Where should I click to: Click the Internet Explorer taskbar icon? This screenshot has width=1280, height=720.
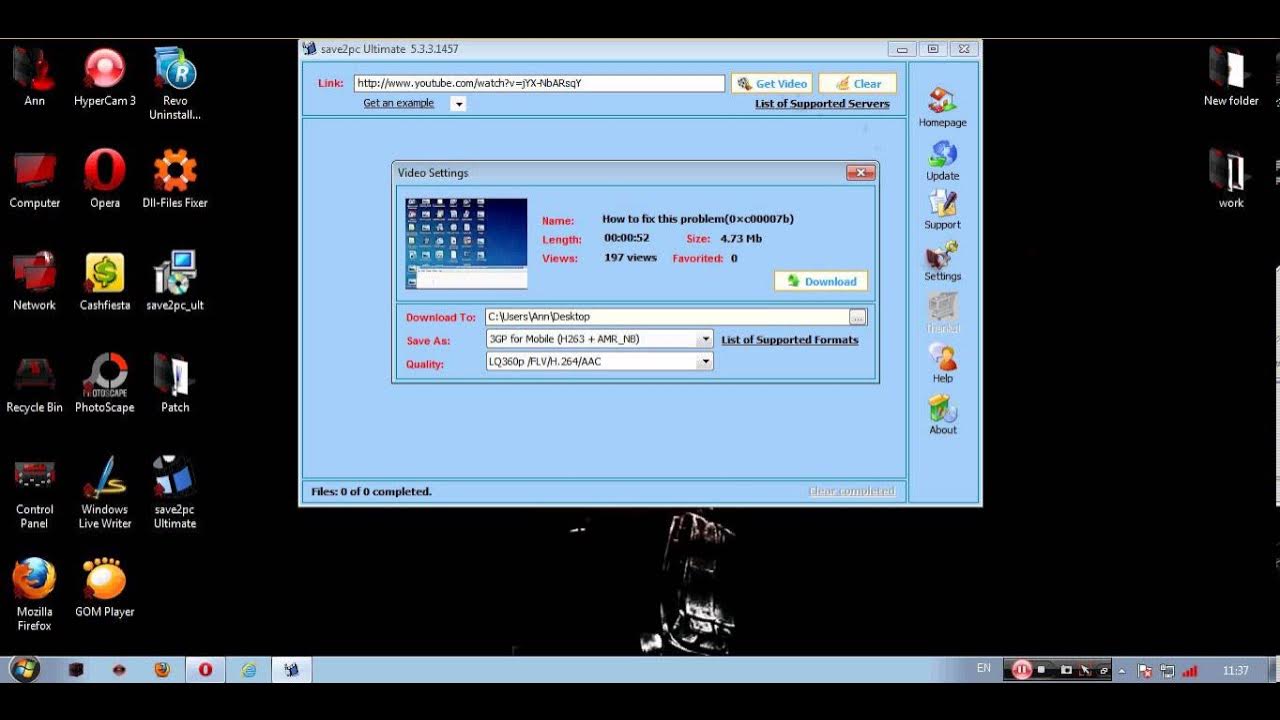(x=249, y=670)
